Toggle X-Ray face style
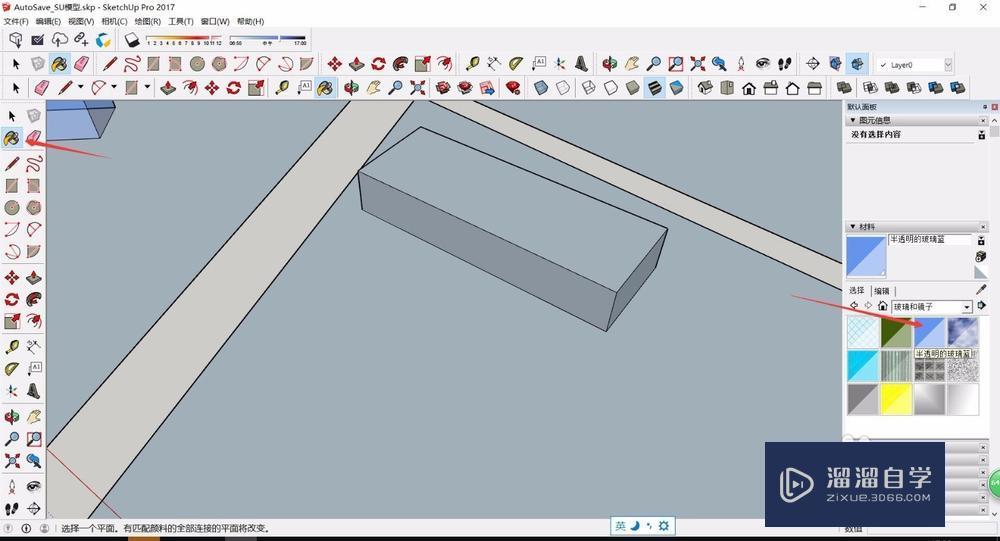Viewport: 1000px width, 541px height. click(541, 87)
